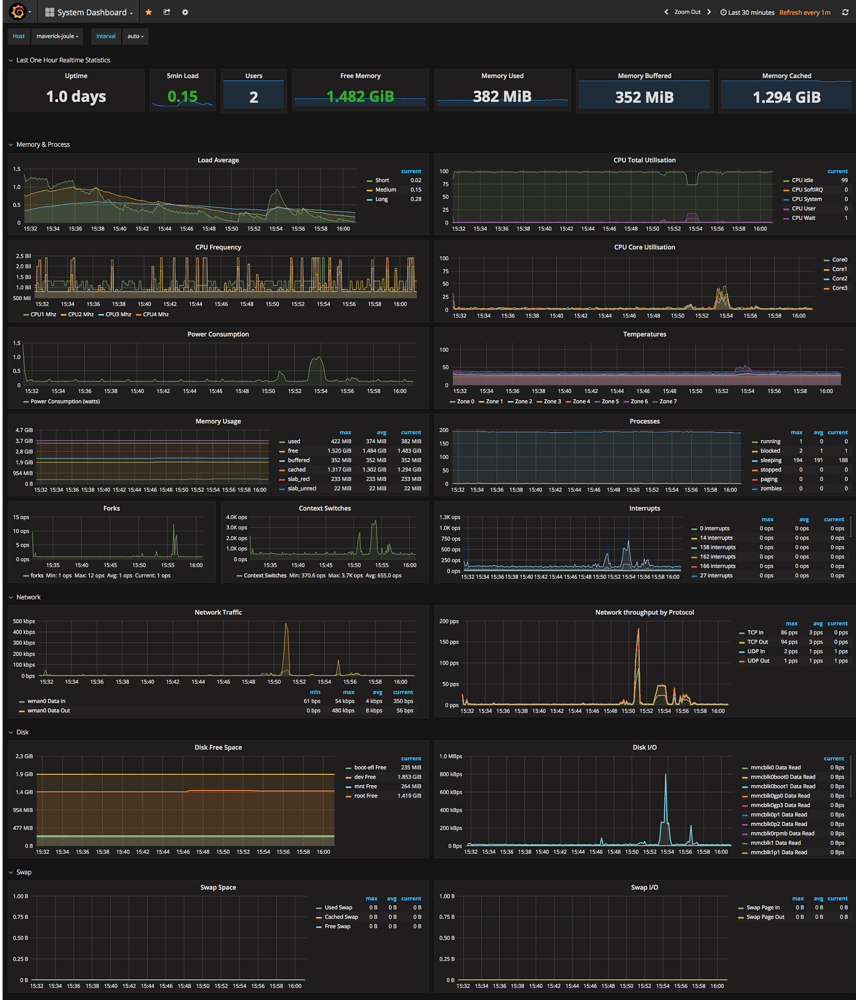Click the forward time-shift arrow
The height and width of the screenshot is (1000, 856).
(707, 11)
